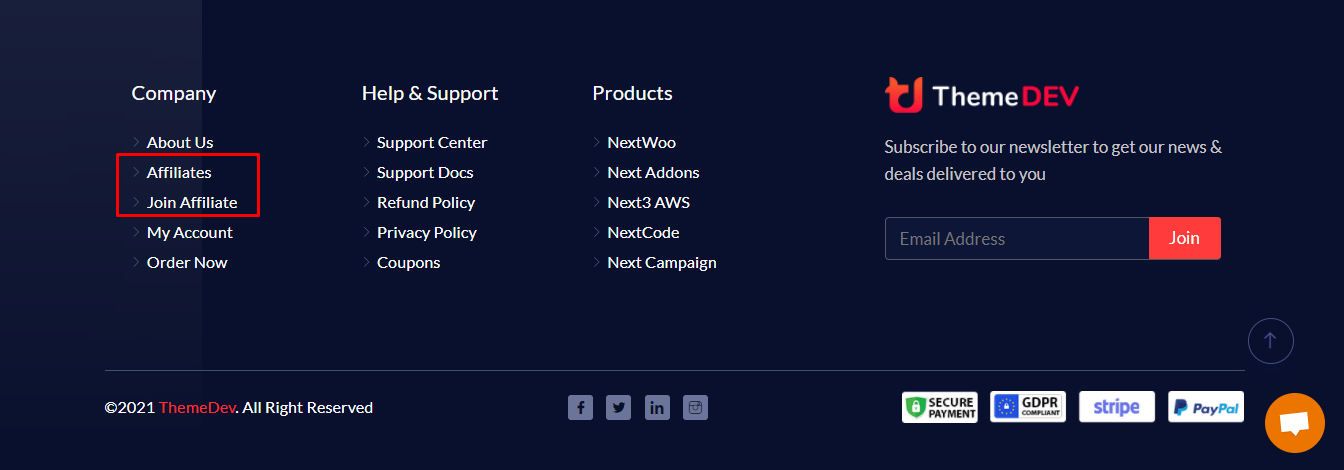Open the Twitter social icon
This screenshot has height=470, width=1344.
point(619,407)
